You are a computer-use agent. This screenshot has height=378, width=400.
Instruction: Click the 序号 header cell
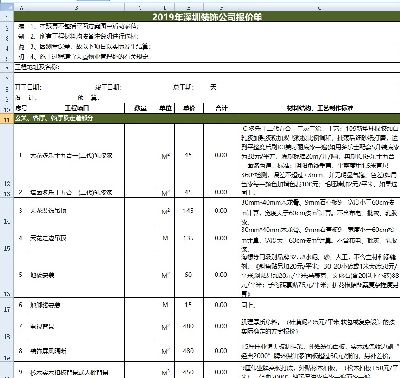pyautogui.click(x=21, y=108)
